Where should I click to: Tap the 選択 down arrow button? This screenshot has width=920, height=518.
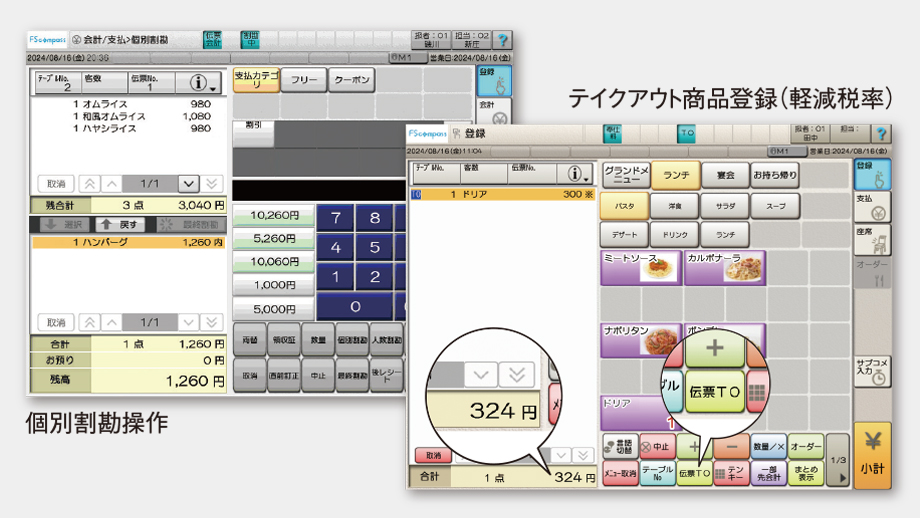[65, 225]
